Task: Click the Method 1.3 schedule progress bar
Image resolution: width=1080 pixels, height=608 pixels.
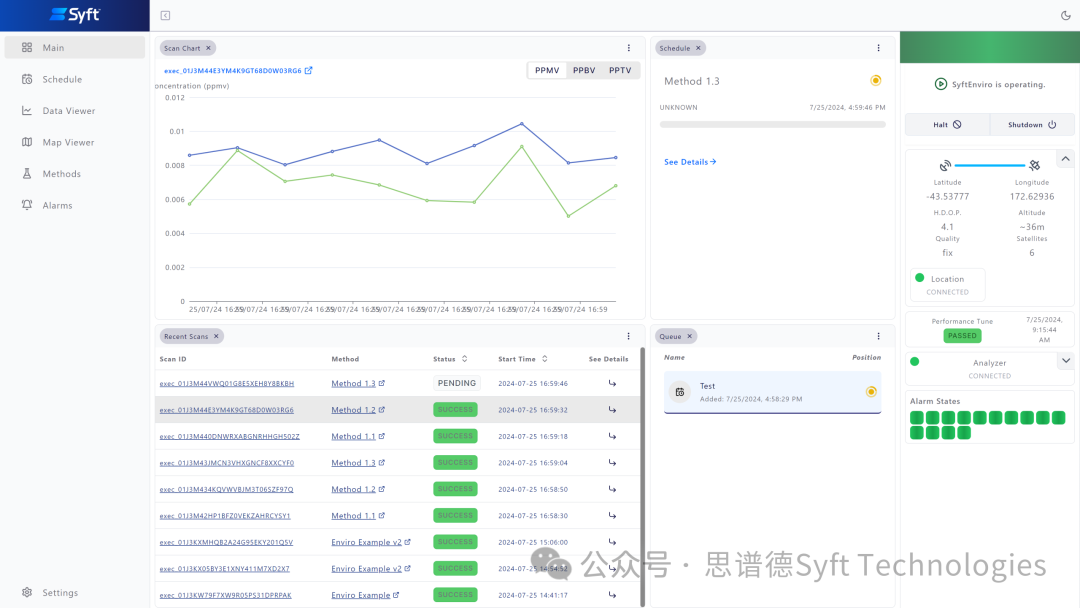Action: (772, 125)
